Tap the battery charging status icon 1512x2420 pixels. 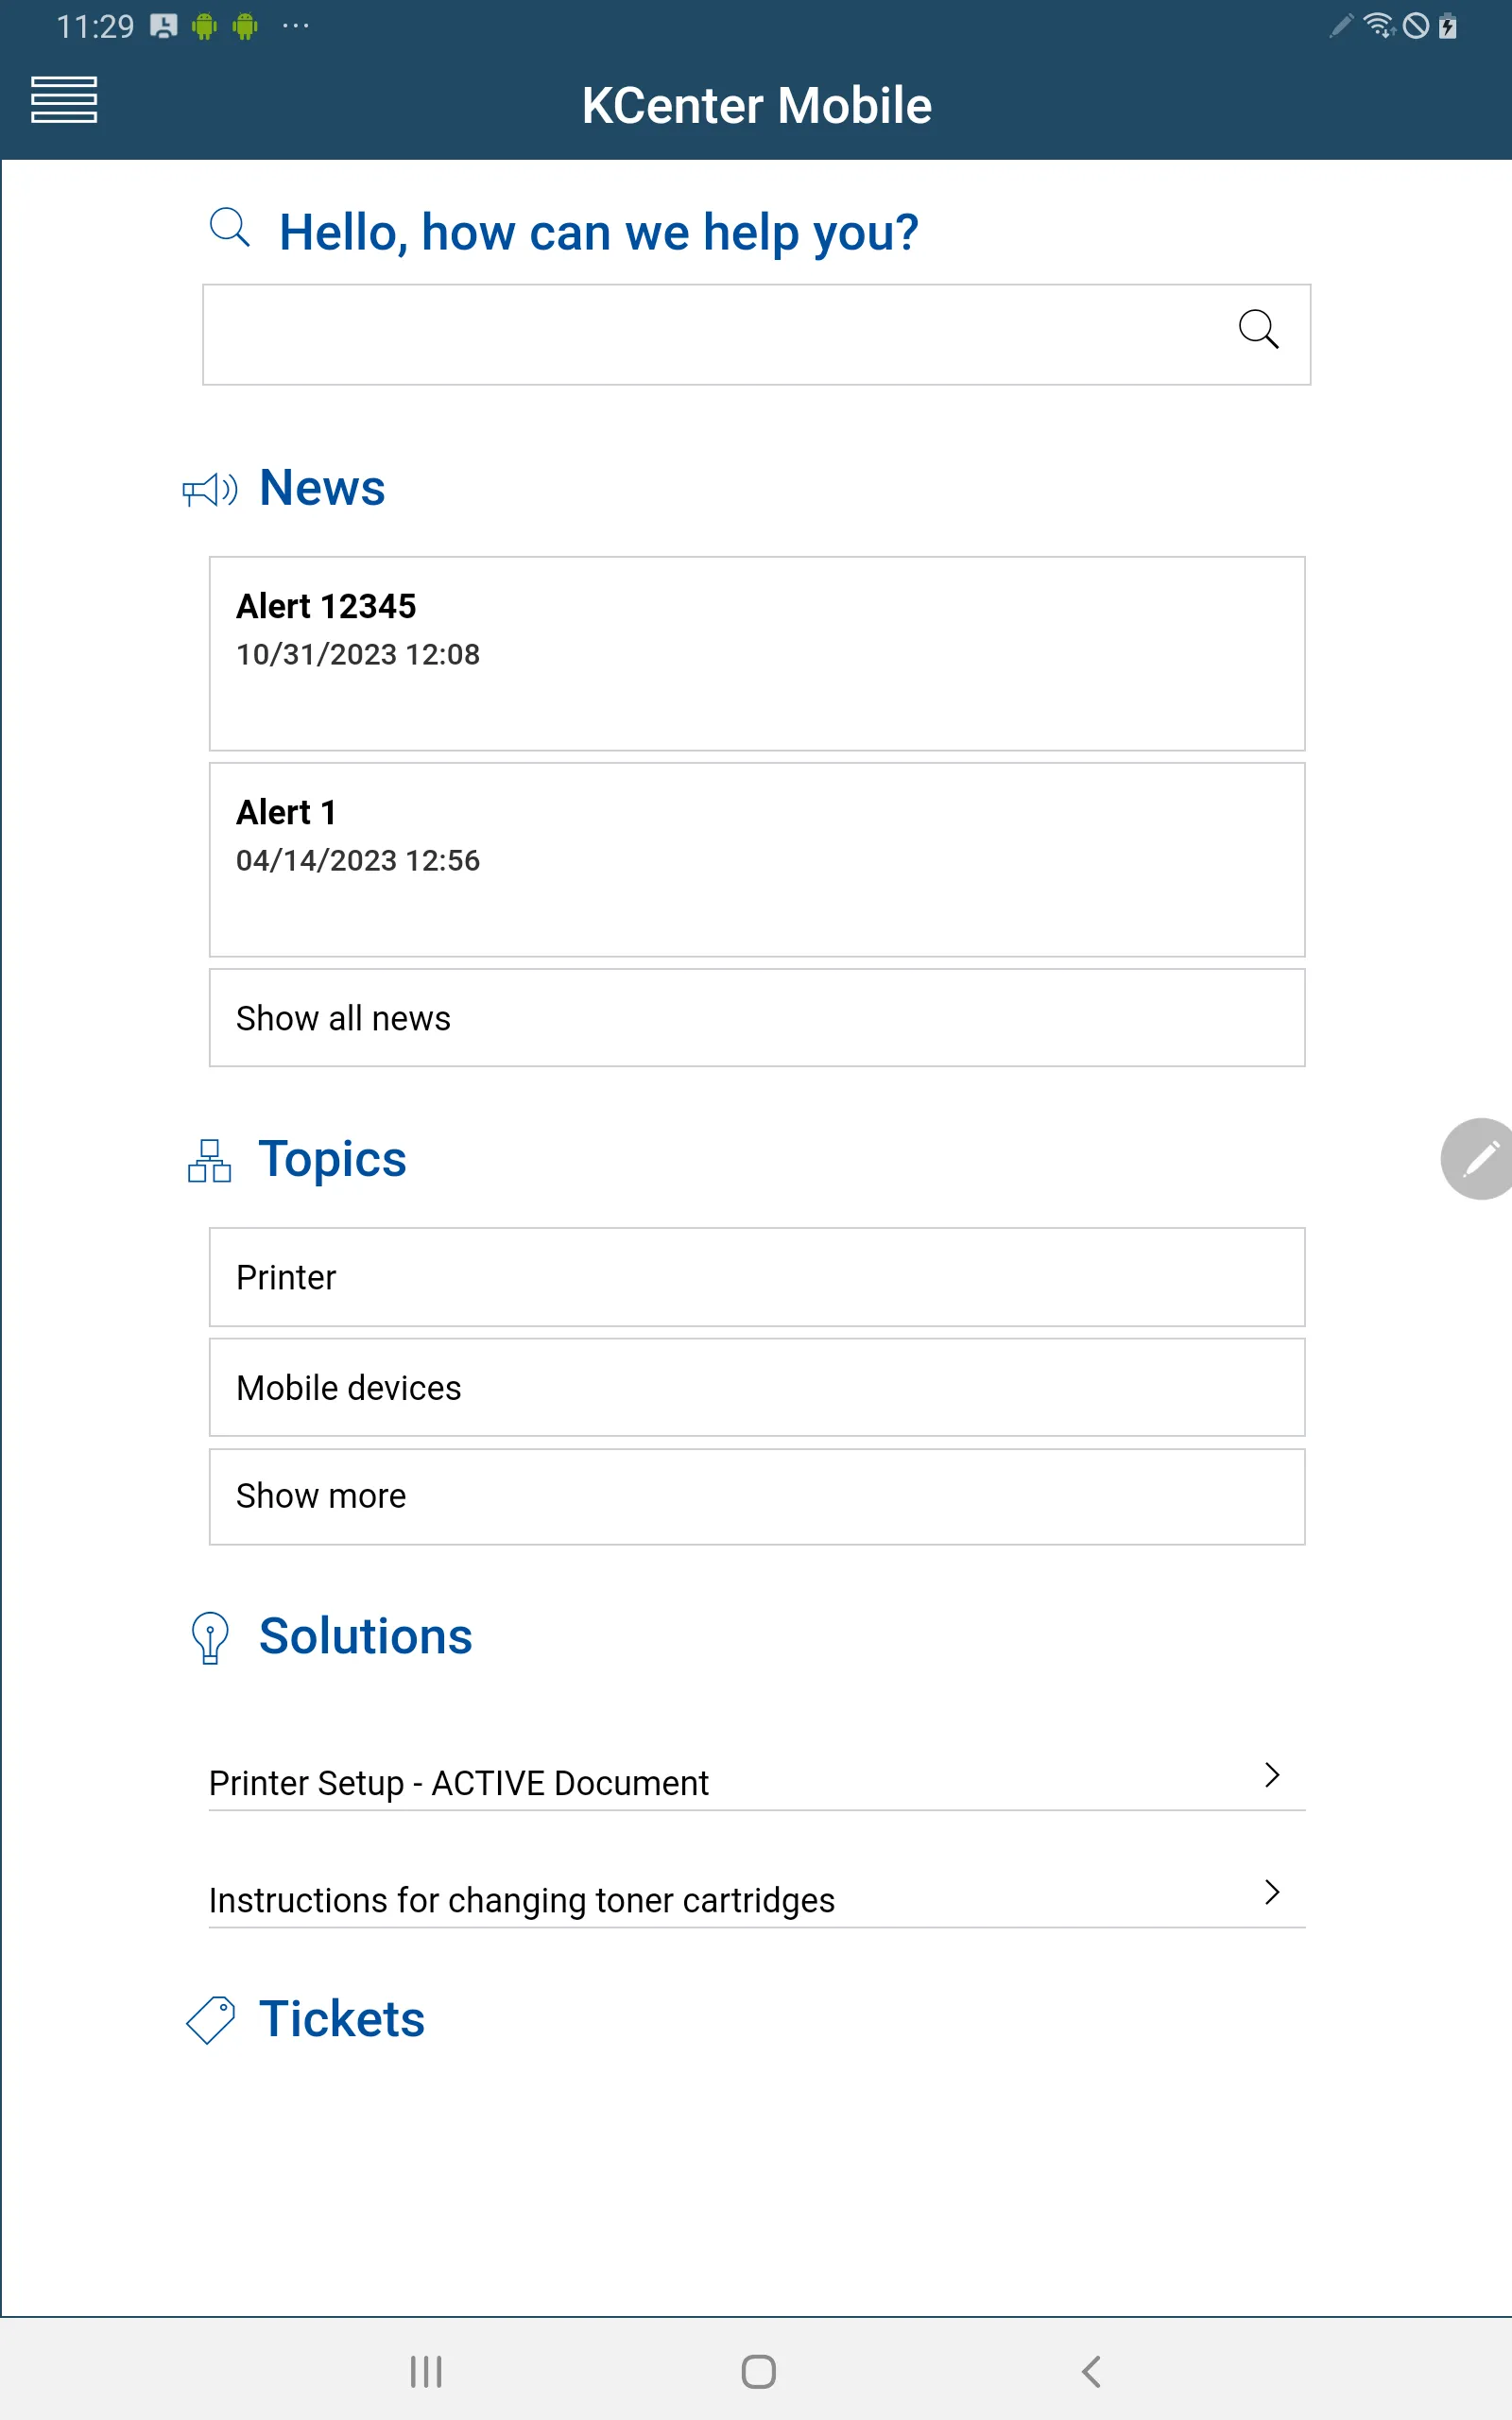tap(1447, 25)
